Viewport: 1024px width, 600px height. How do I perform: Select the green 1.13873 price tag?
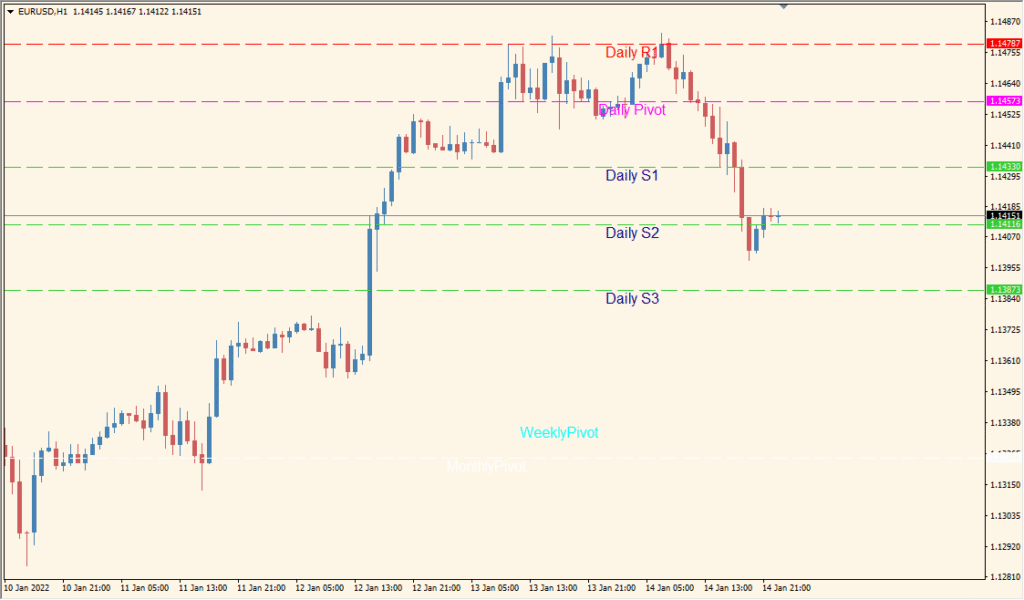1004,289
